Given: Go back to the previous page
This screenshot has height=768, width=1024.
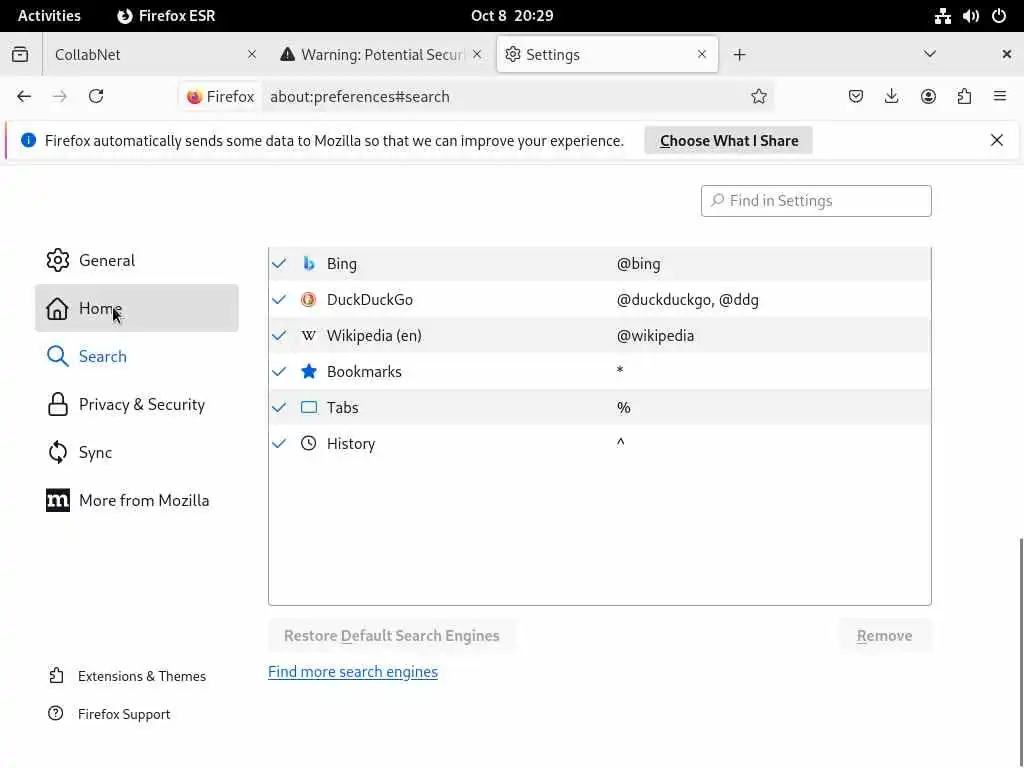Looking at the screenshot, I should [24, 96].
